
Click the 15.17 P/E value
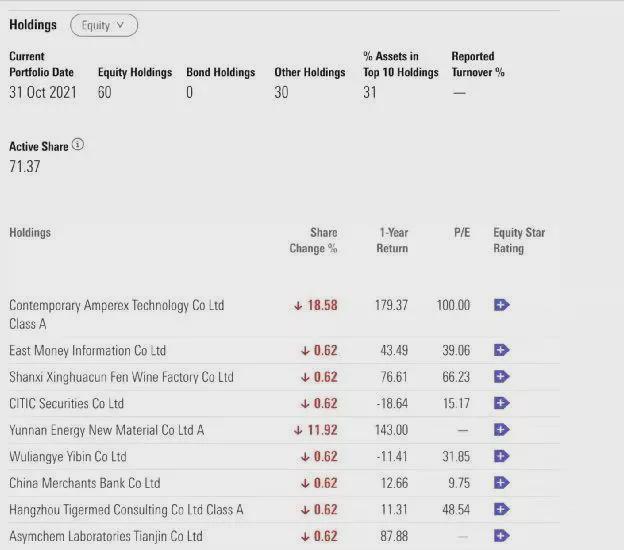click(x=456, y=404)
